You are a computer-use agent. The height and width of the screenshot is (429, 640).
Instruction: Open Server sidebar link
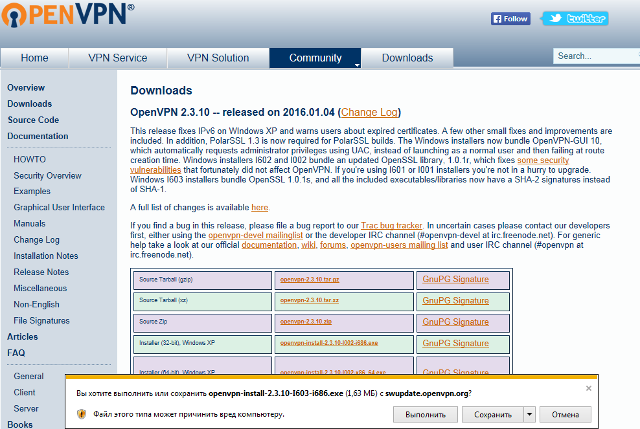tap(26, 409)
